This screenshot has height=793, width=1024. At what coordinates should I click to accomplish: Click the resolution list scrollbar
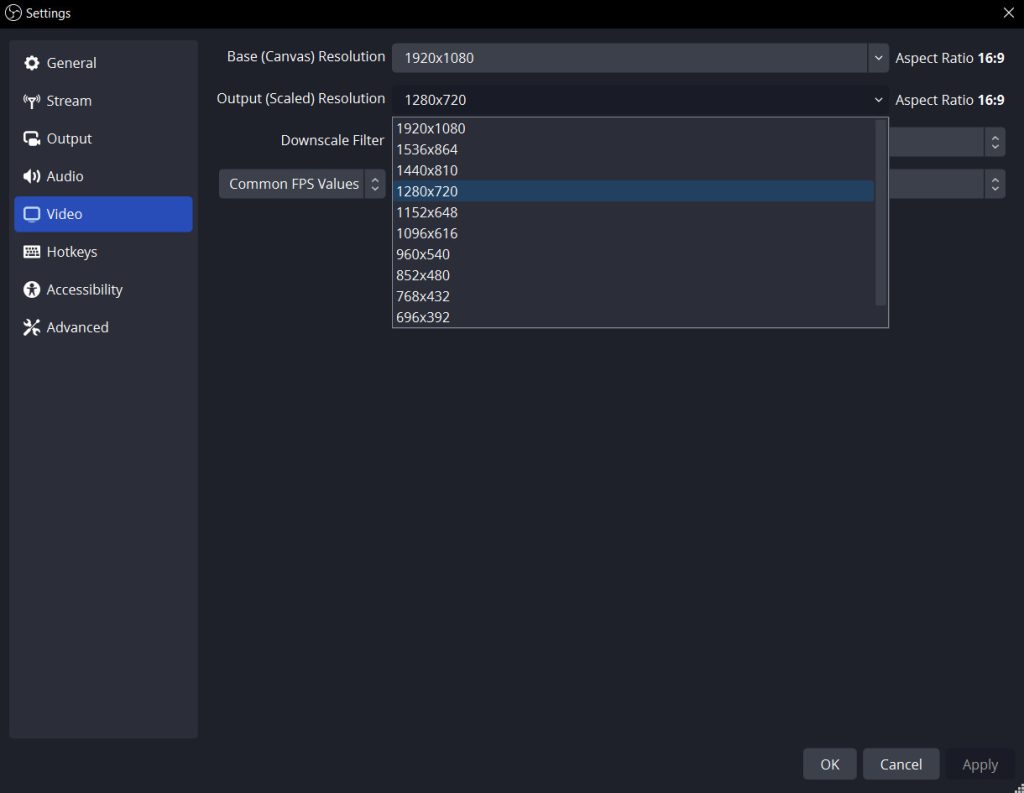(881, 212)
